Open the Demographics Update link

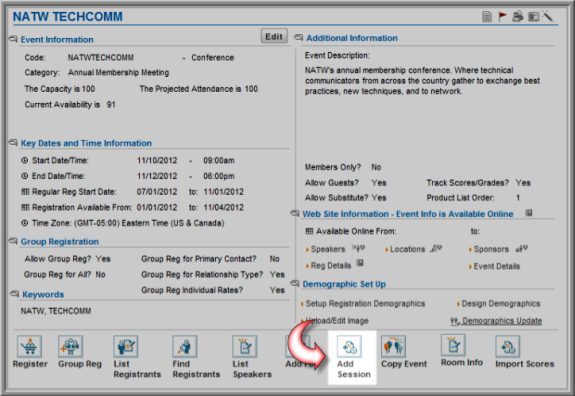click(502, 321)
